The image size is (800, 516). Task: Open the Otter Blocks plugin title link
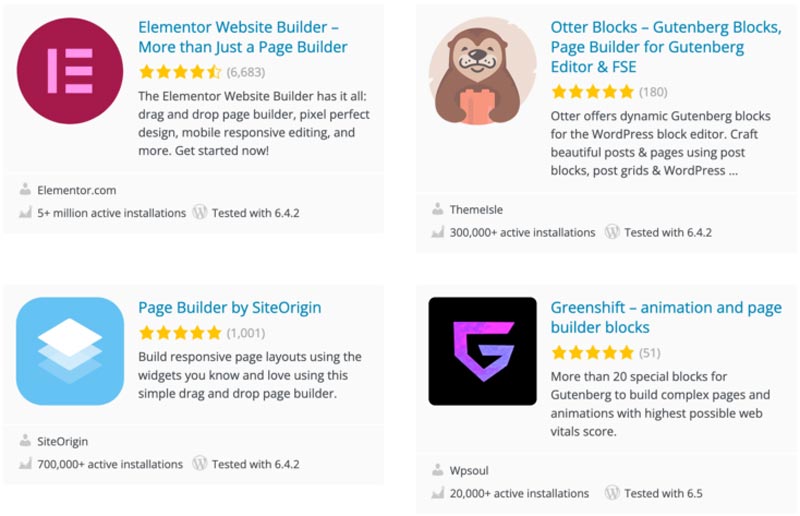(665, 46)
